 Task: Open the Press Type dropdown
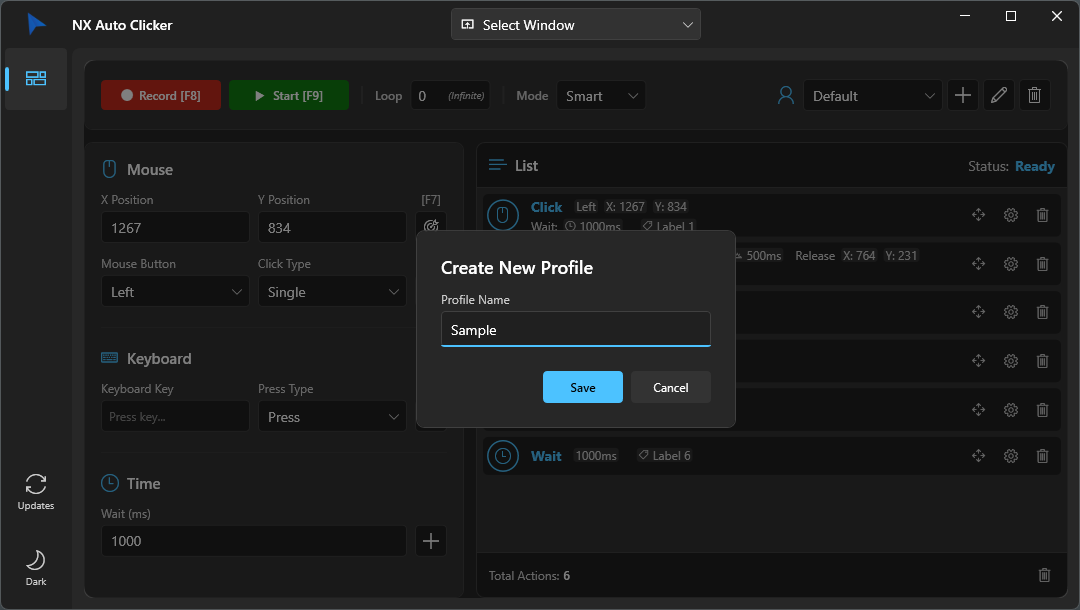pos(332,417)
